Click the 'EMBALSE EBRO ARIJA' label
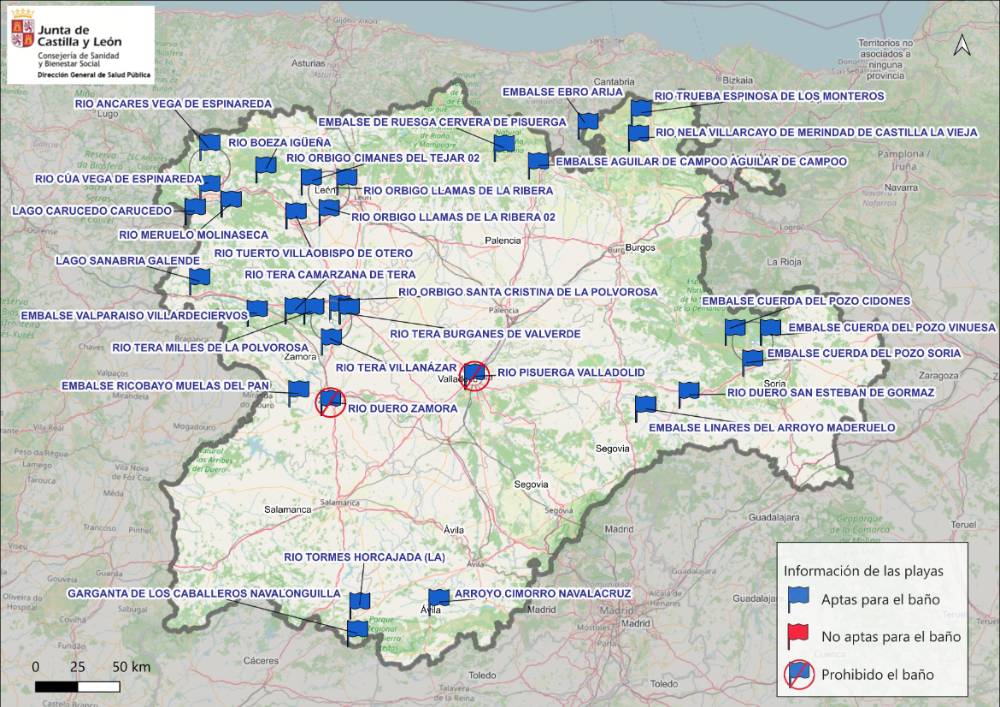This screenshot has width=1000, height=707. pyautogui.click(x=562, y=92)
